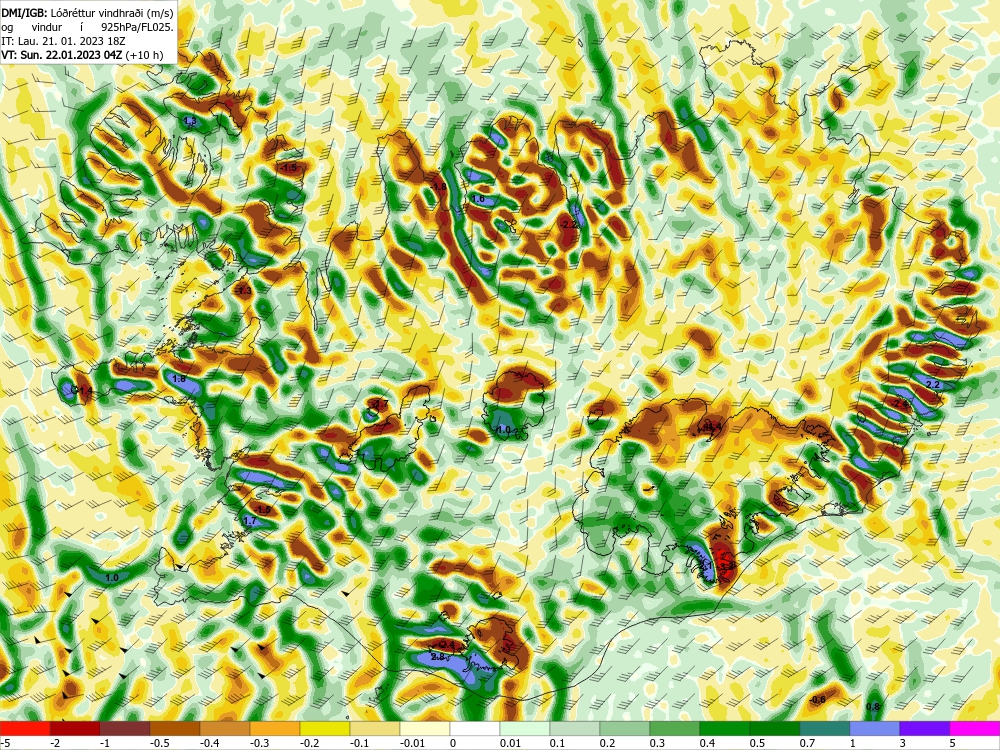This screenshot has width=1000, height=750.
Task: Click the '1.7' value on the map
Action: [x=250, y=521]
